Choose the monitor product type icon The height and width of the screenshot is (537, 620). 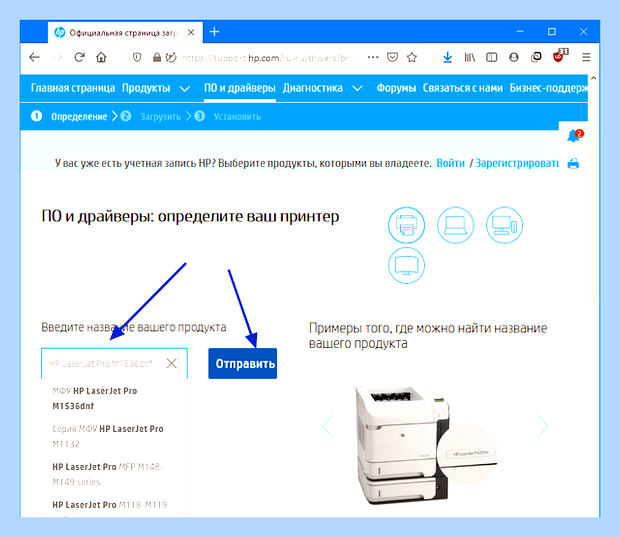tap(406, 265)
